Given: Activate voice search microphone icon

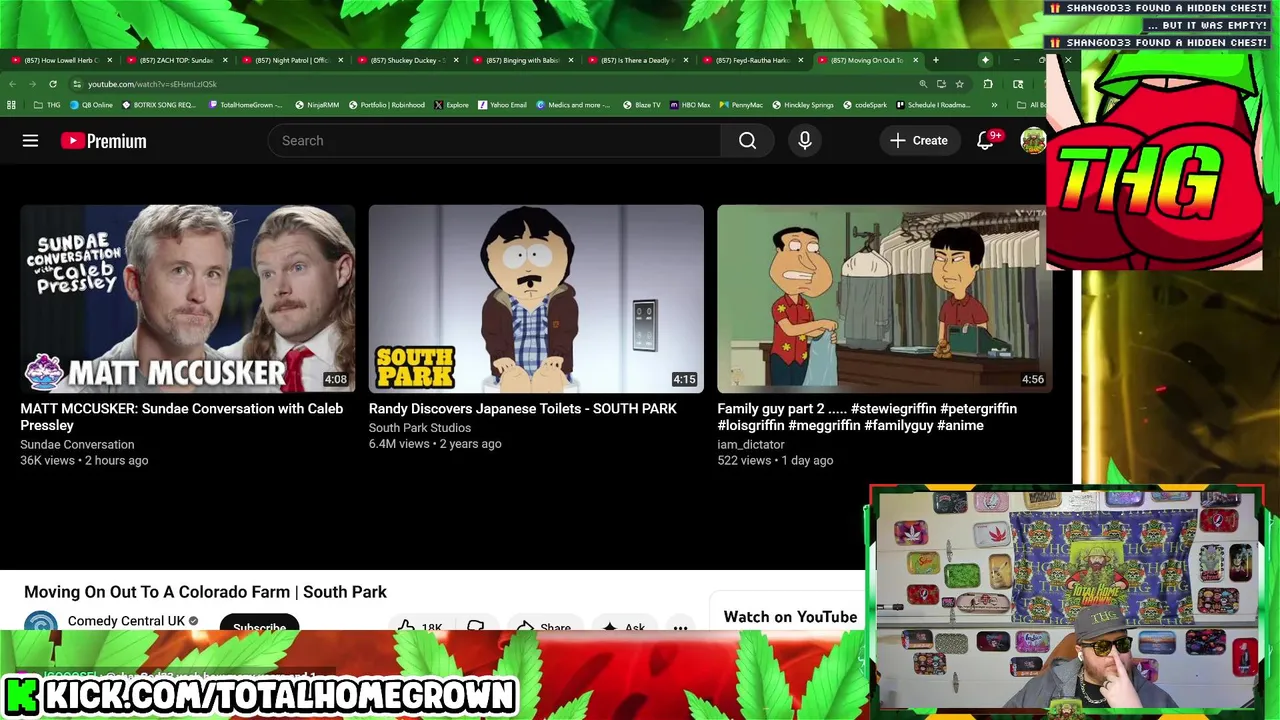Looking at the screenshot, I should point(805,141).
